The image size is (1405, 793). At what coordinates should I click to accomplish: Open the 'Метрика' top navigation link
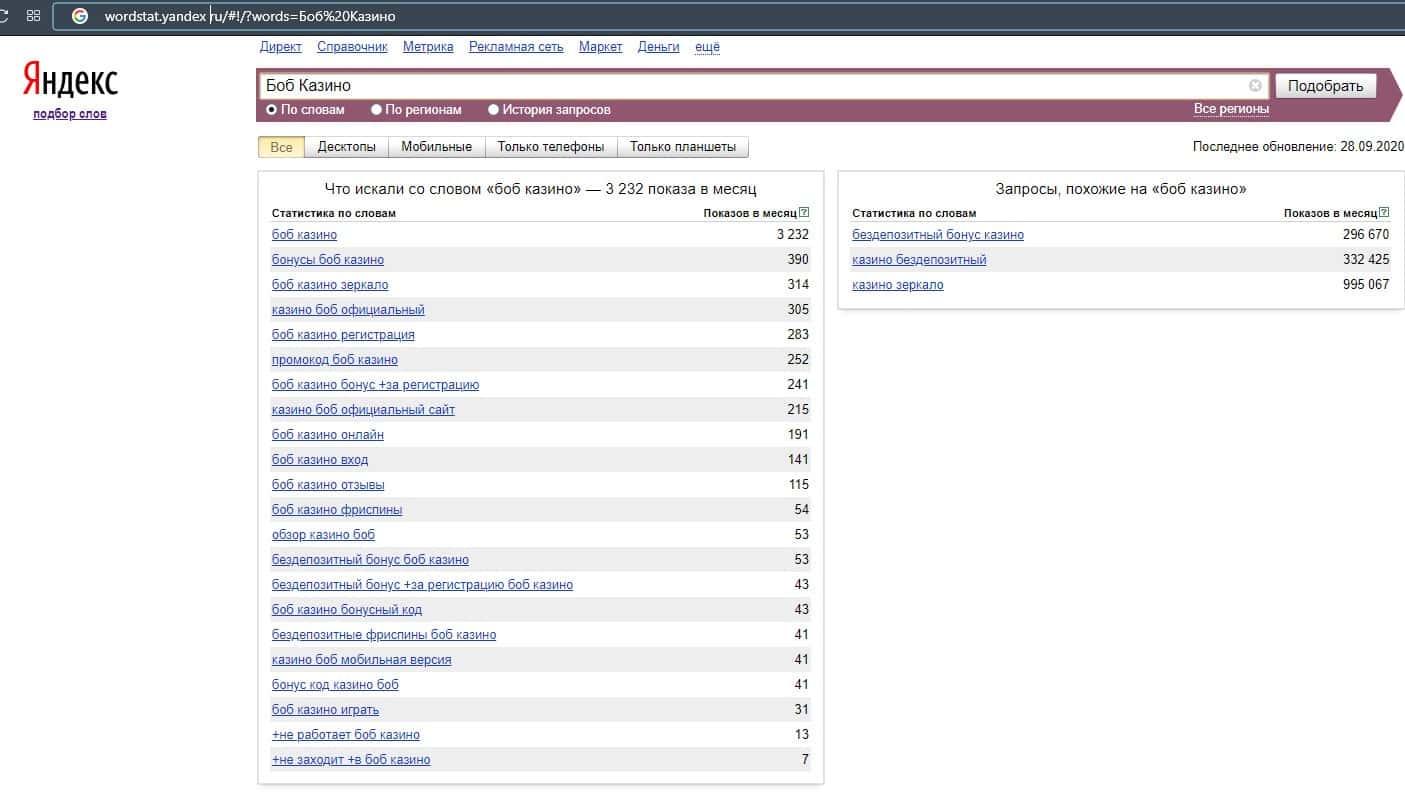428,47
